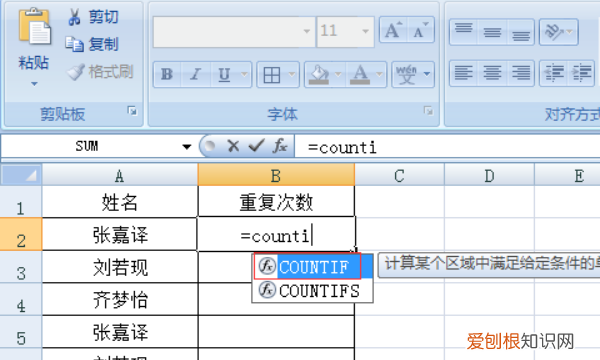The height and width of the screenshot is (360, 600).
Task: Toggle bottom vertical alignment
Action: coord(521,32)
